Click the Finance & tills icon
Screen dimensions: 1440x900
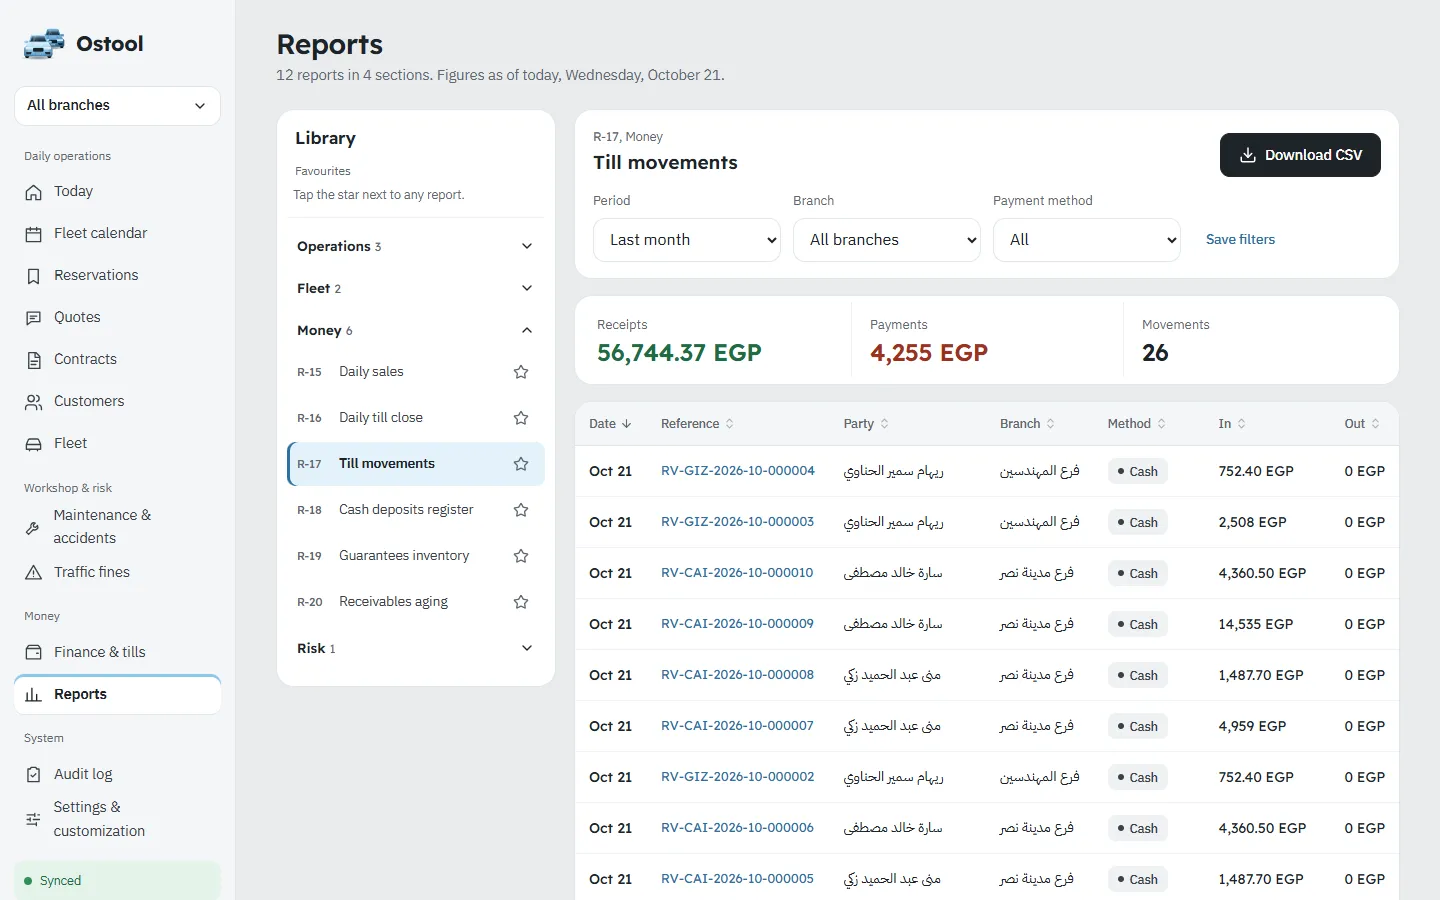click(x=34, y=652)
